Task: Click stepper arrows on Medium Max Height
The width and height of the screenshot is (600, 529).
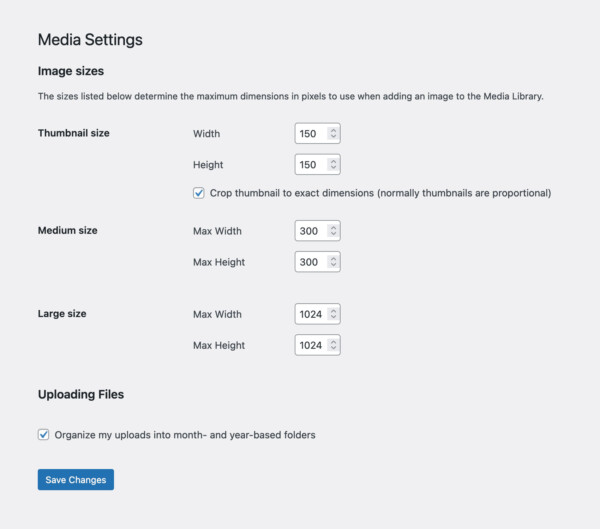Action: coord(333,262)
